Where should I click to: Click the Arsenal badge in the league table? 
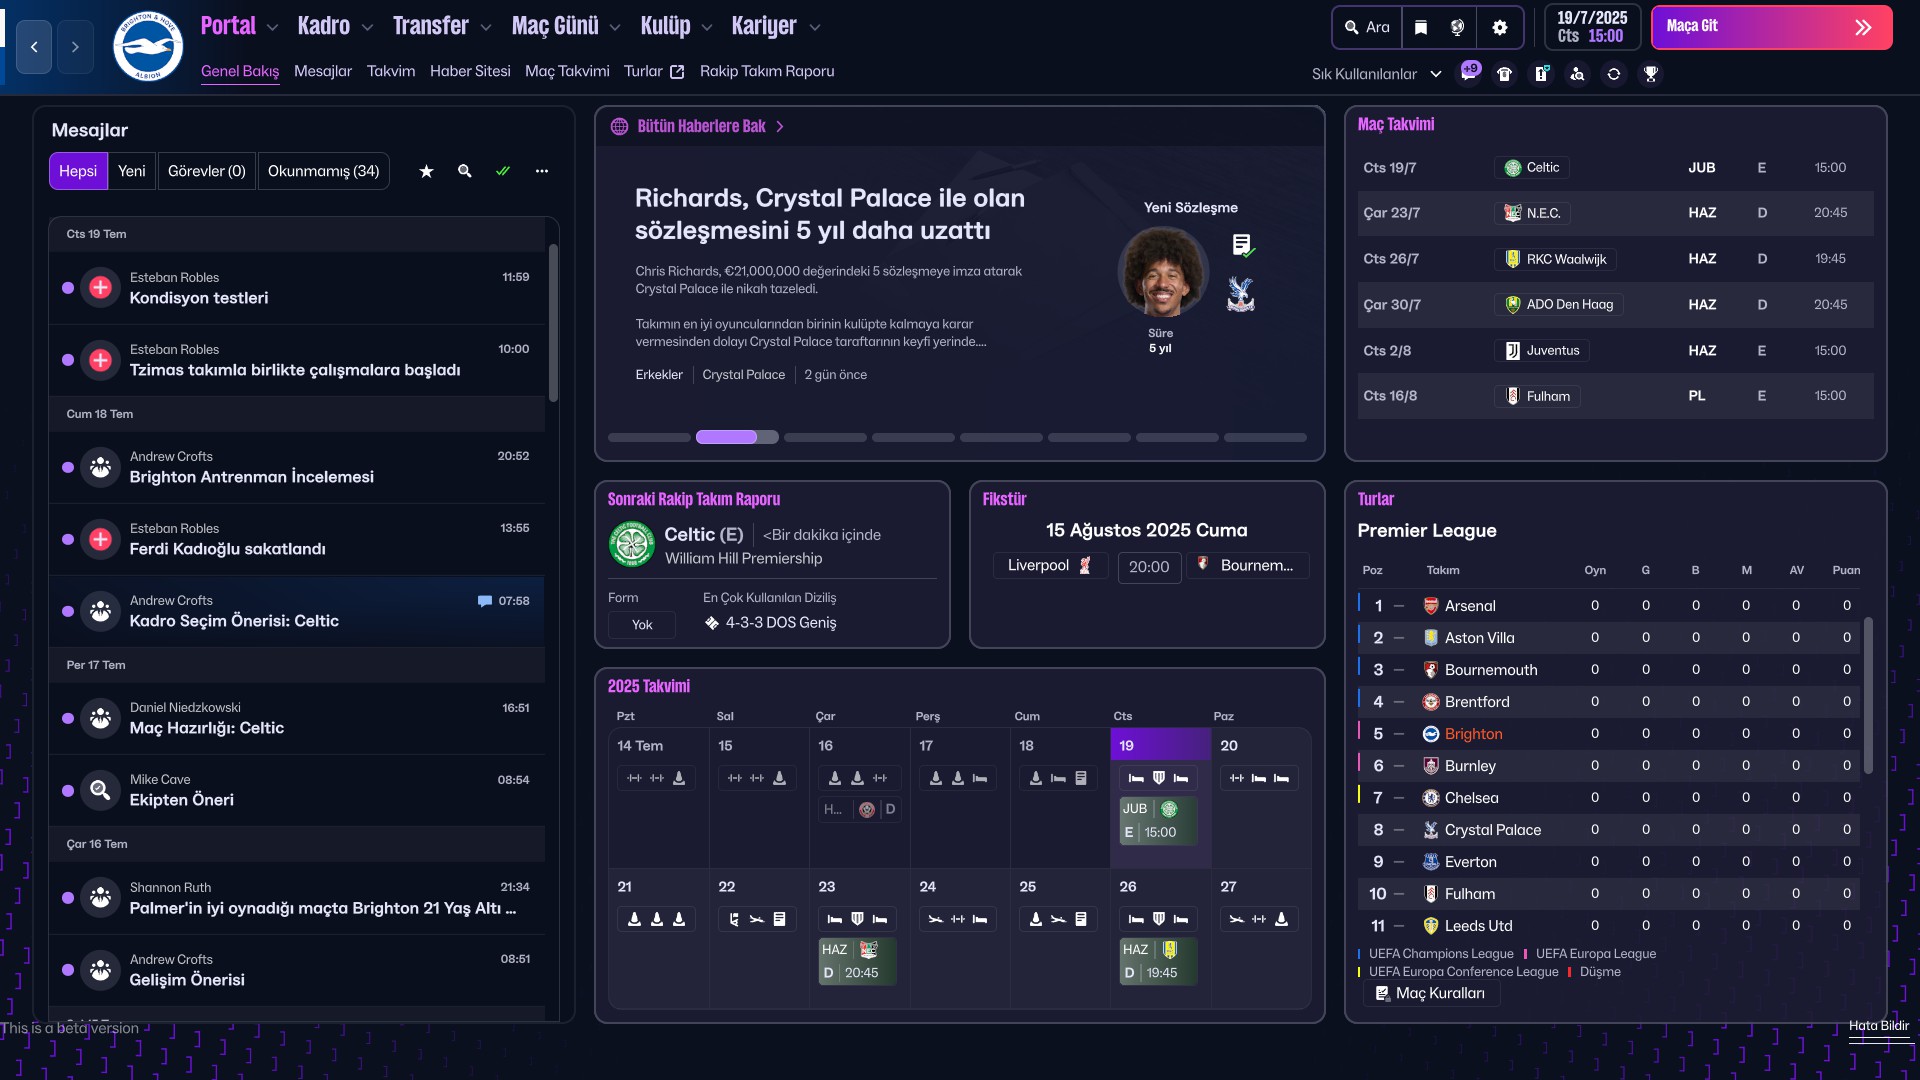[x=1431, y=606]
